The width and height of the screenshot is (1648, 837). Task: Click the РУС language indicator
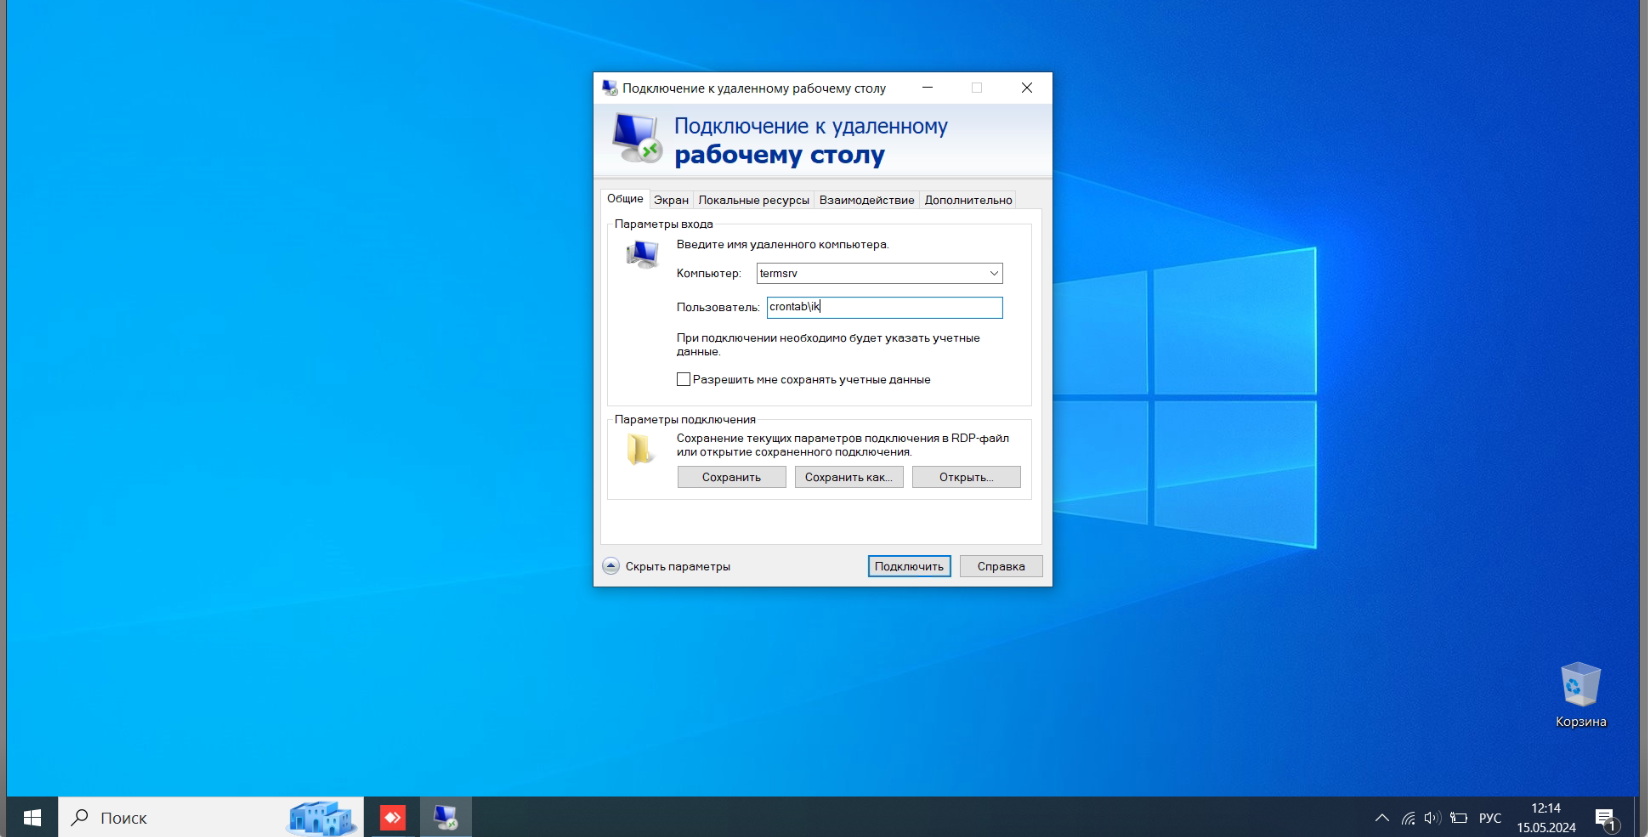pos(1490,818)
